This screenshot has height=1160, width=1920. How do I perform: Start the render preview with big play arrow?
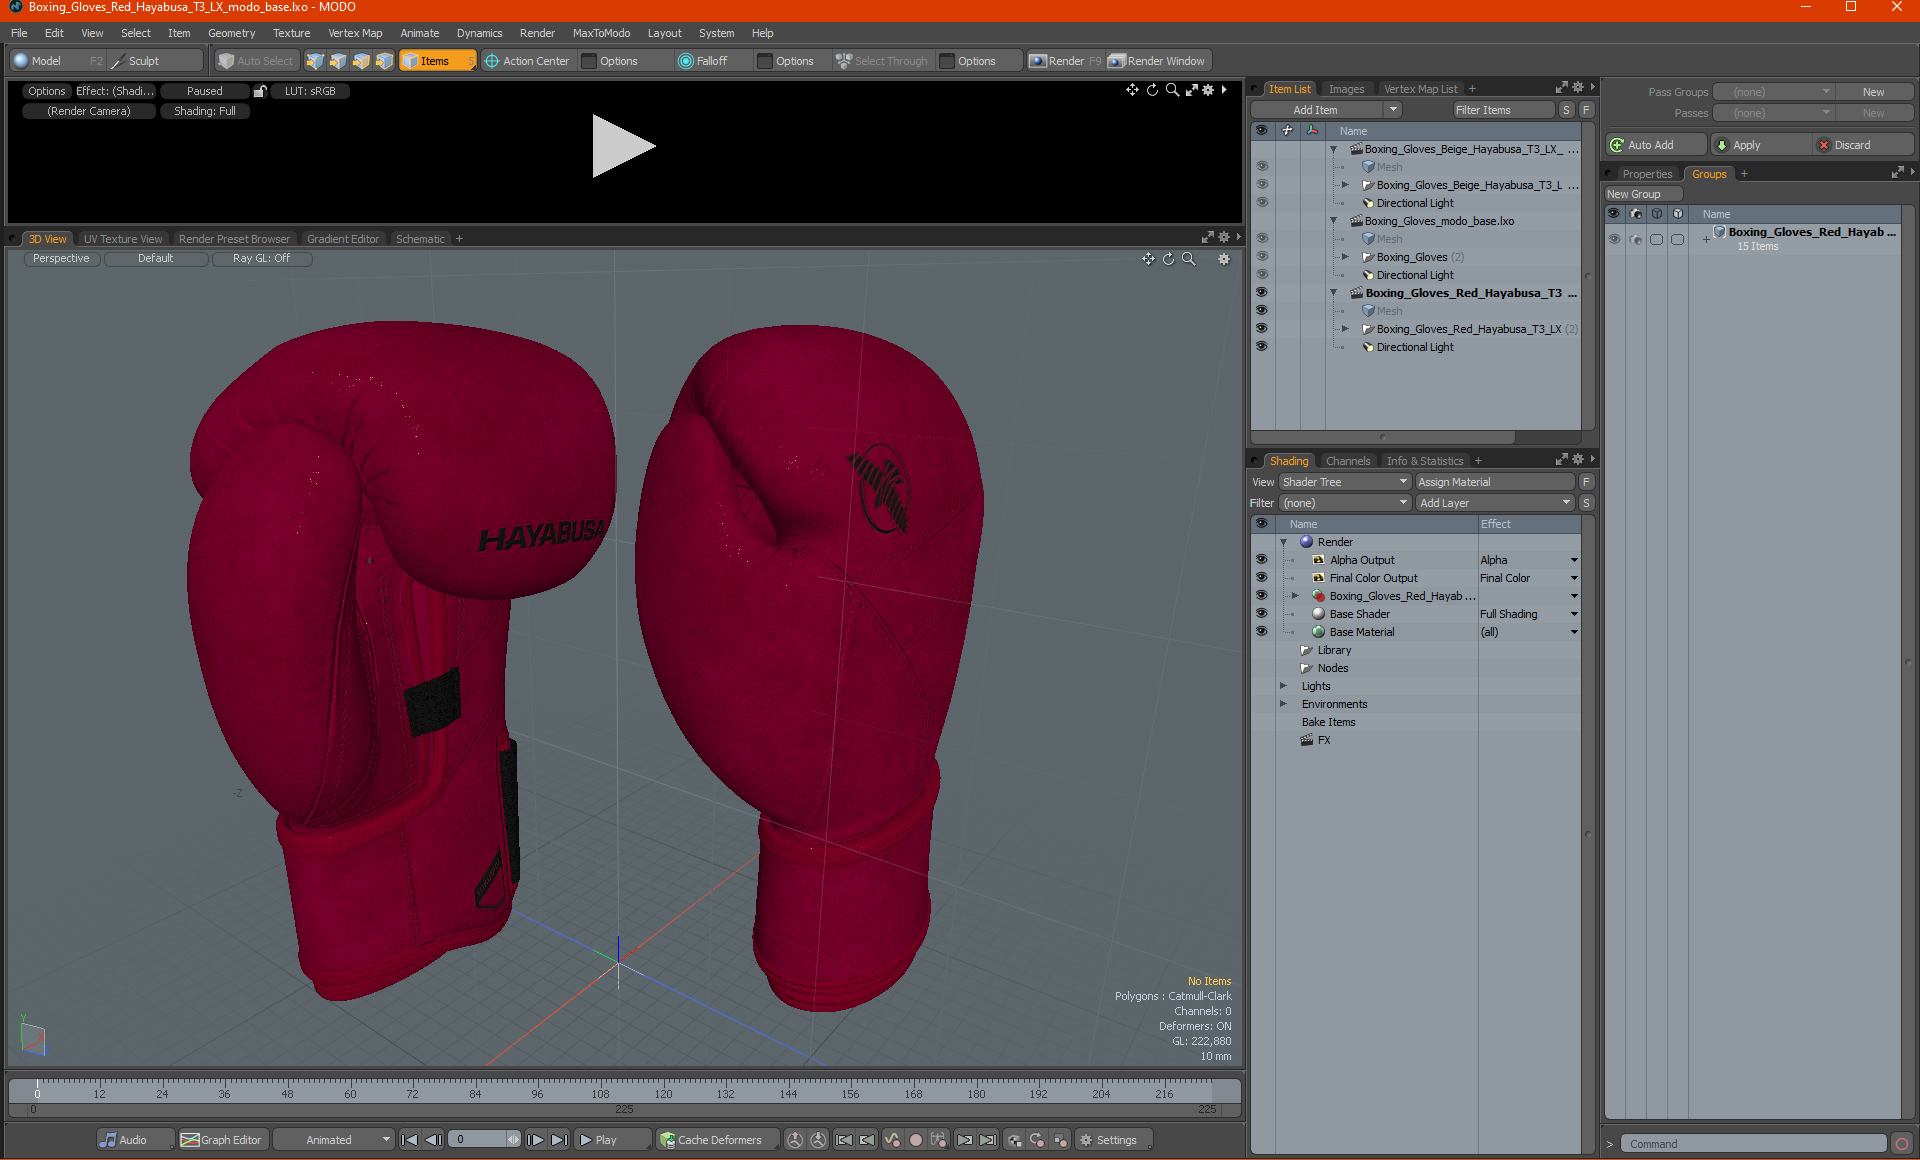[x=623, y=146]
